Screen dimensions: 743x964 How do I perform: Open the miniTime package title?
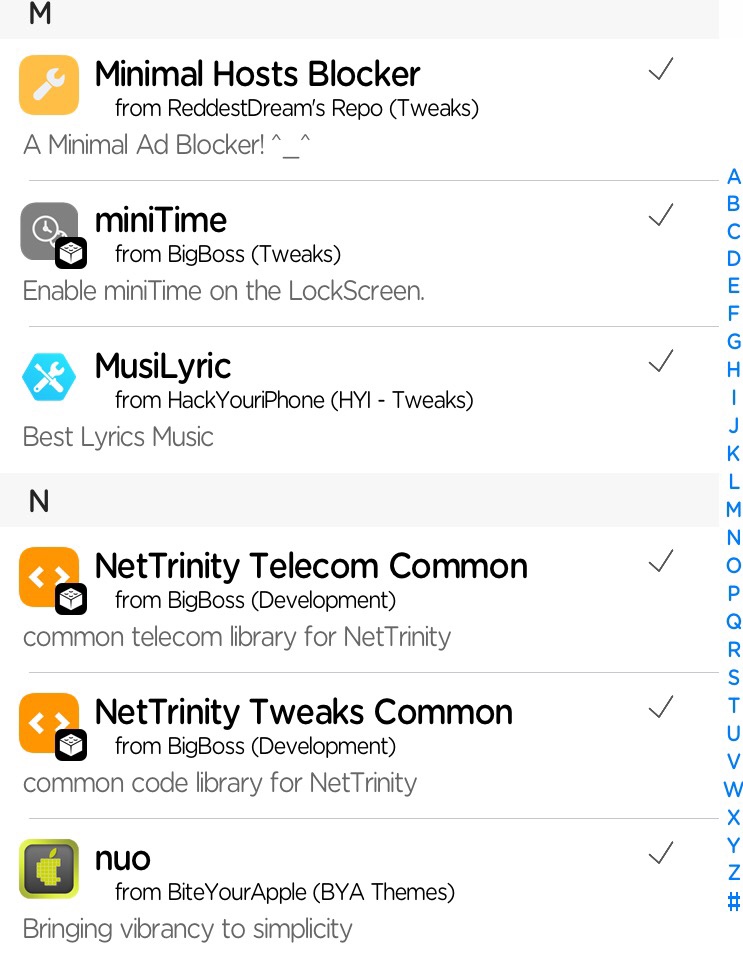coord(161,220)
